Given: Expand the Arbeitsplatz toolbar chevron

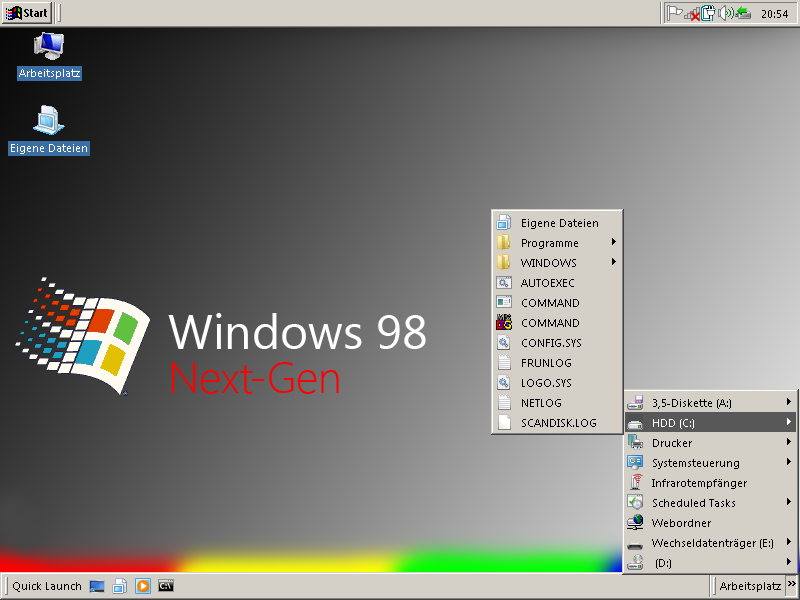Looking at the screenshot, I should 791,586.
